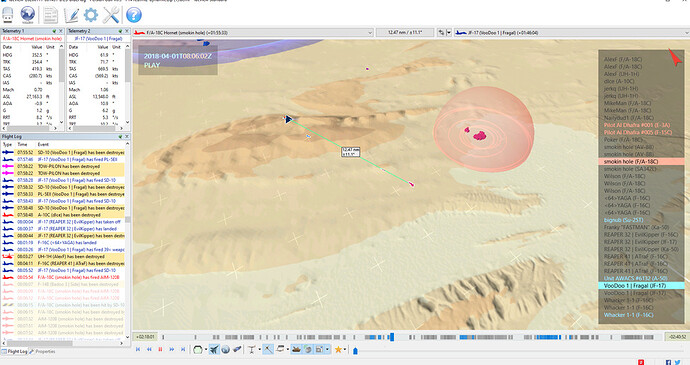Pin the Telemetry 2 panel
Screen dimensions: 690x365
pos(120,31)
